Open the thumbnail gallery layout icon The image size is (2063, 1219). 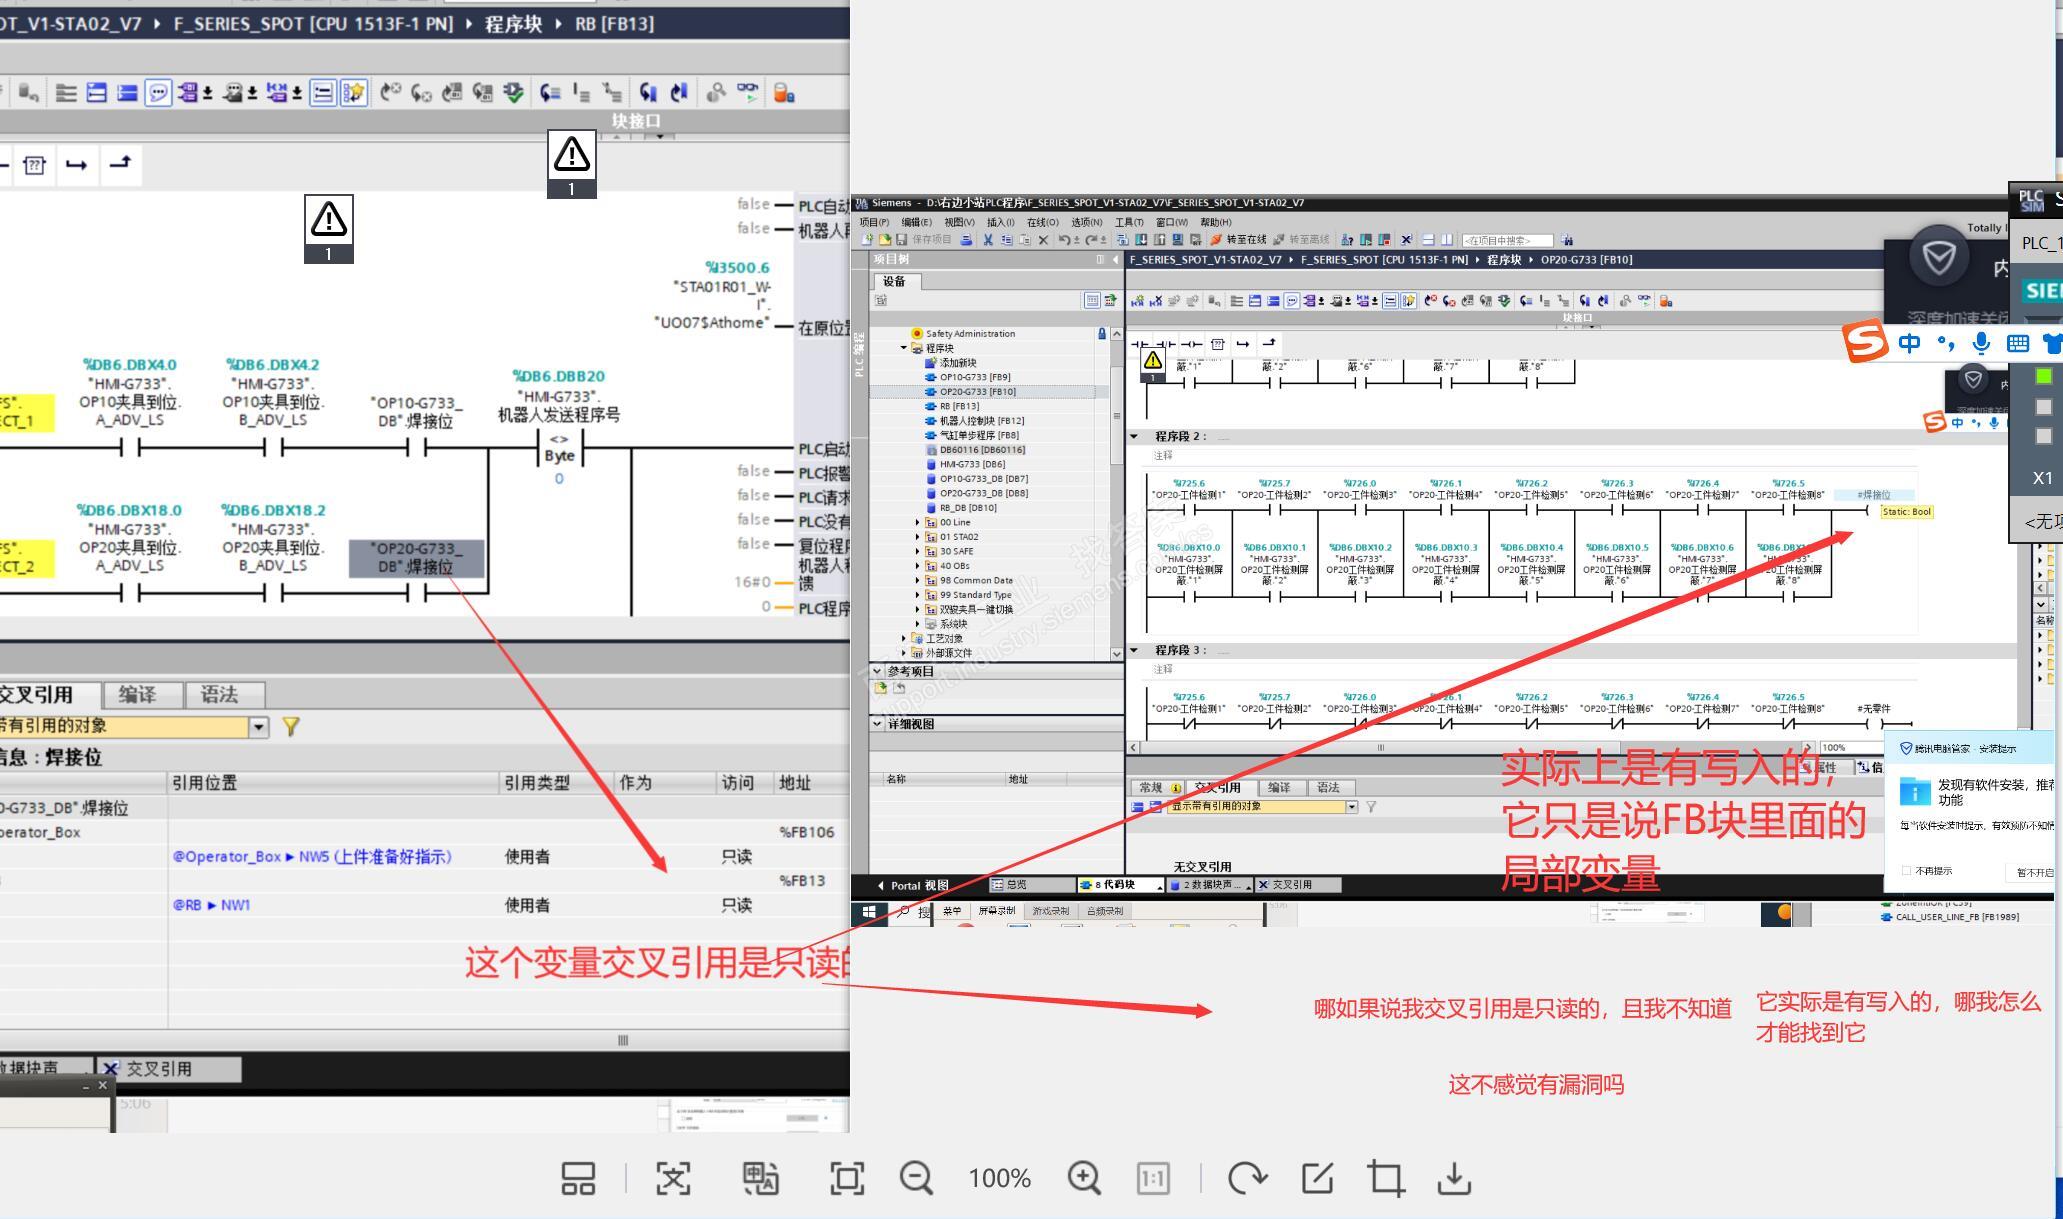578,1178
